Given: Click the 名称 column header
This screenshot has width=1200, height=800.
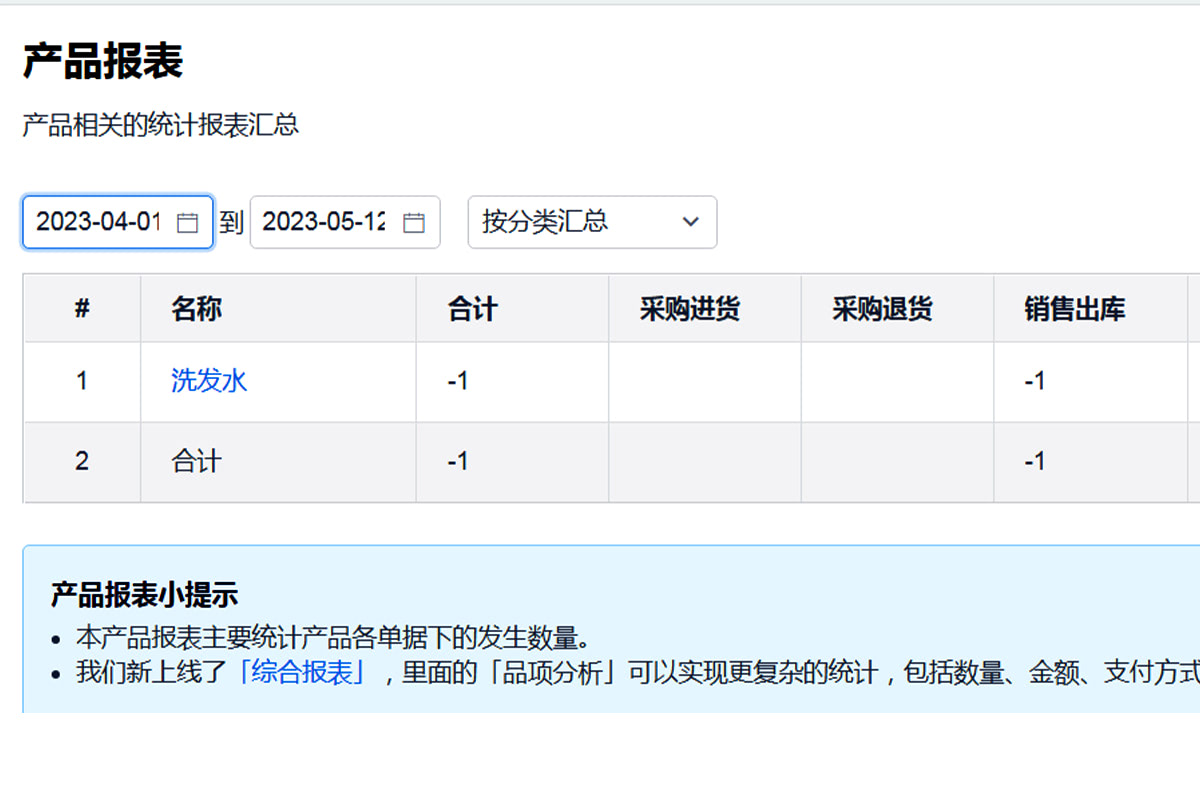Looking at the screenshot, I should (x=195, y=308).
